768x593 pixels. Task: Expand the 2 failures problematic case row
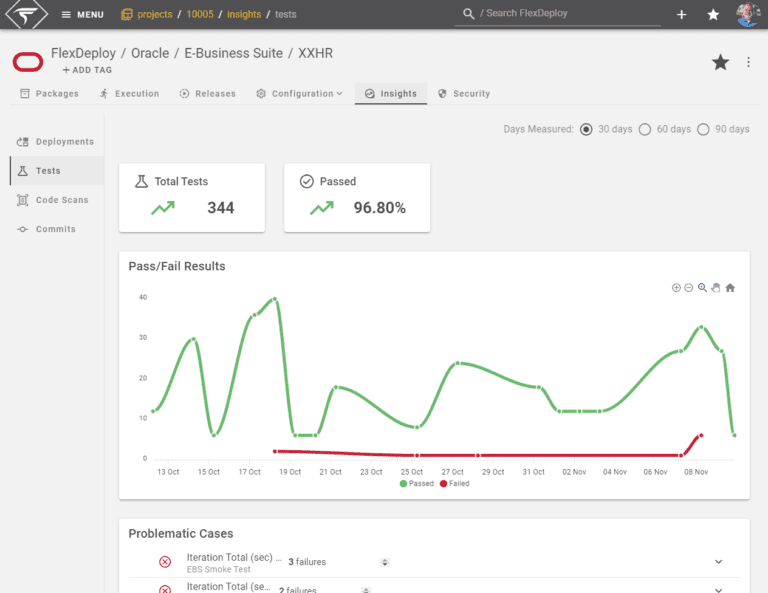tap(718, 590)
